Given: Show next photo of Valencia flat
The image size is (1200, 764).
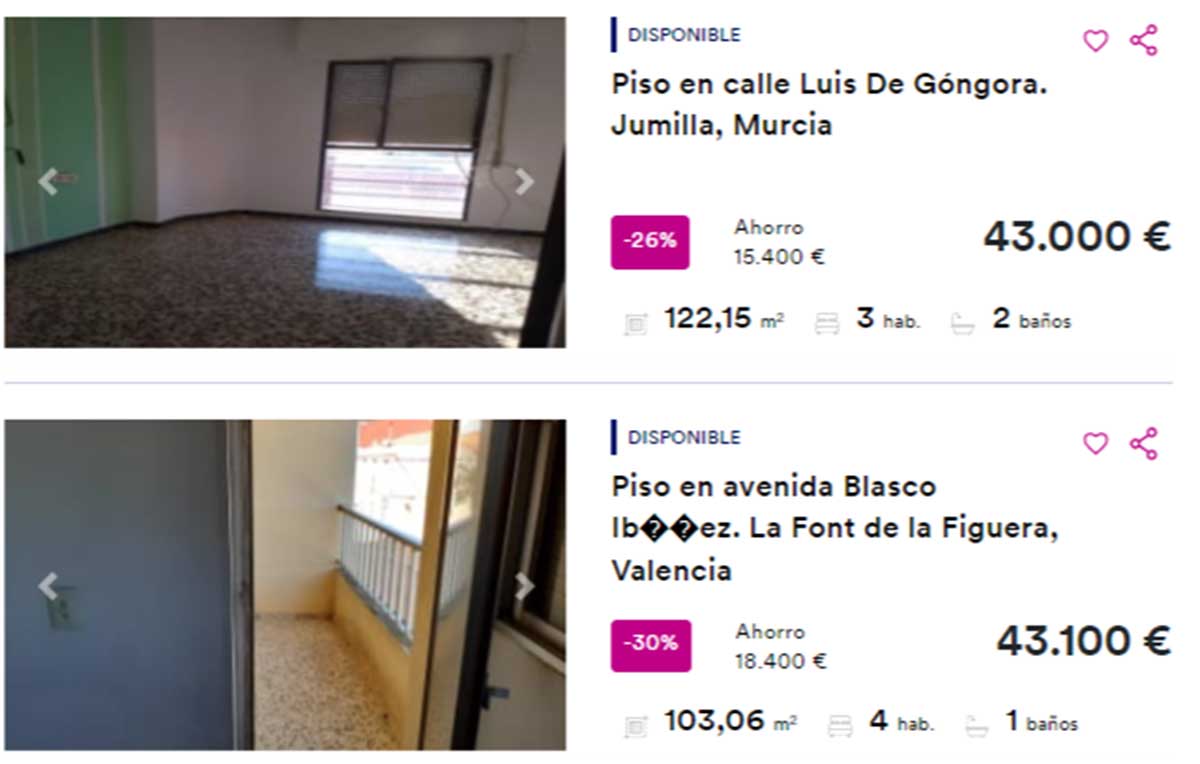Looking at the screenshot, I should 524,586.
